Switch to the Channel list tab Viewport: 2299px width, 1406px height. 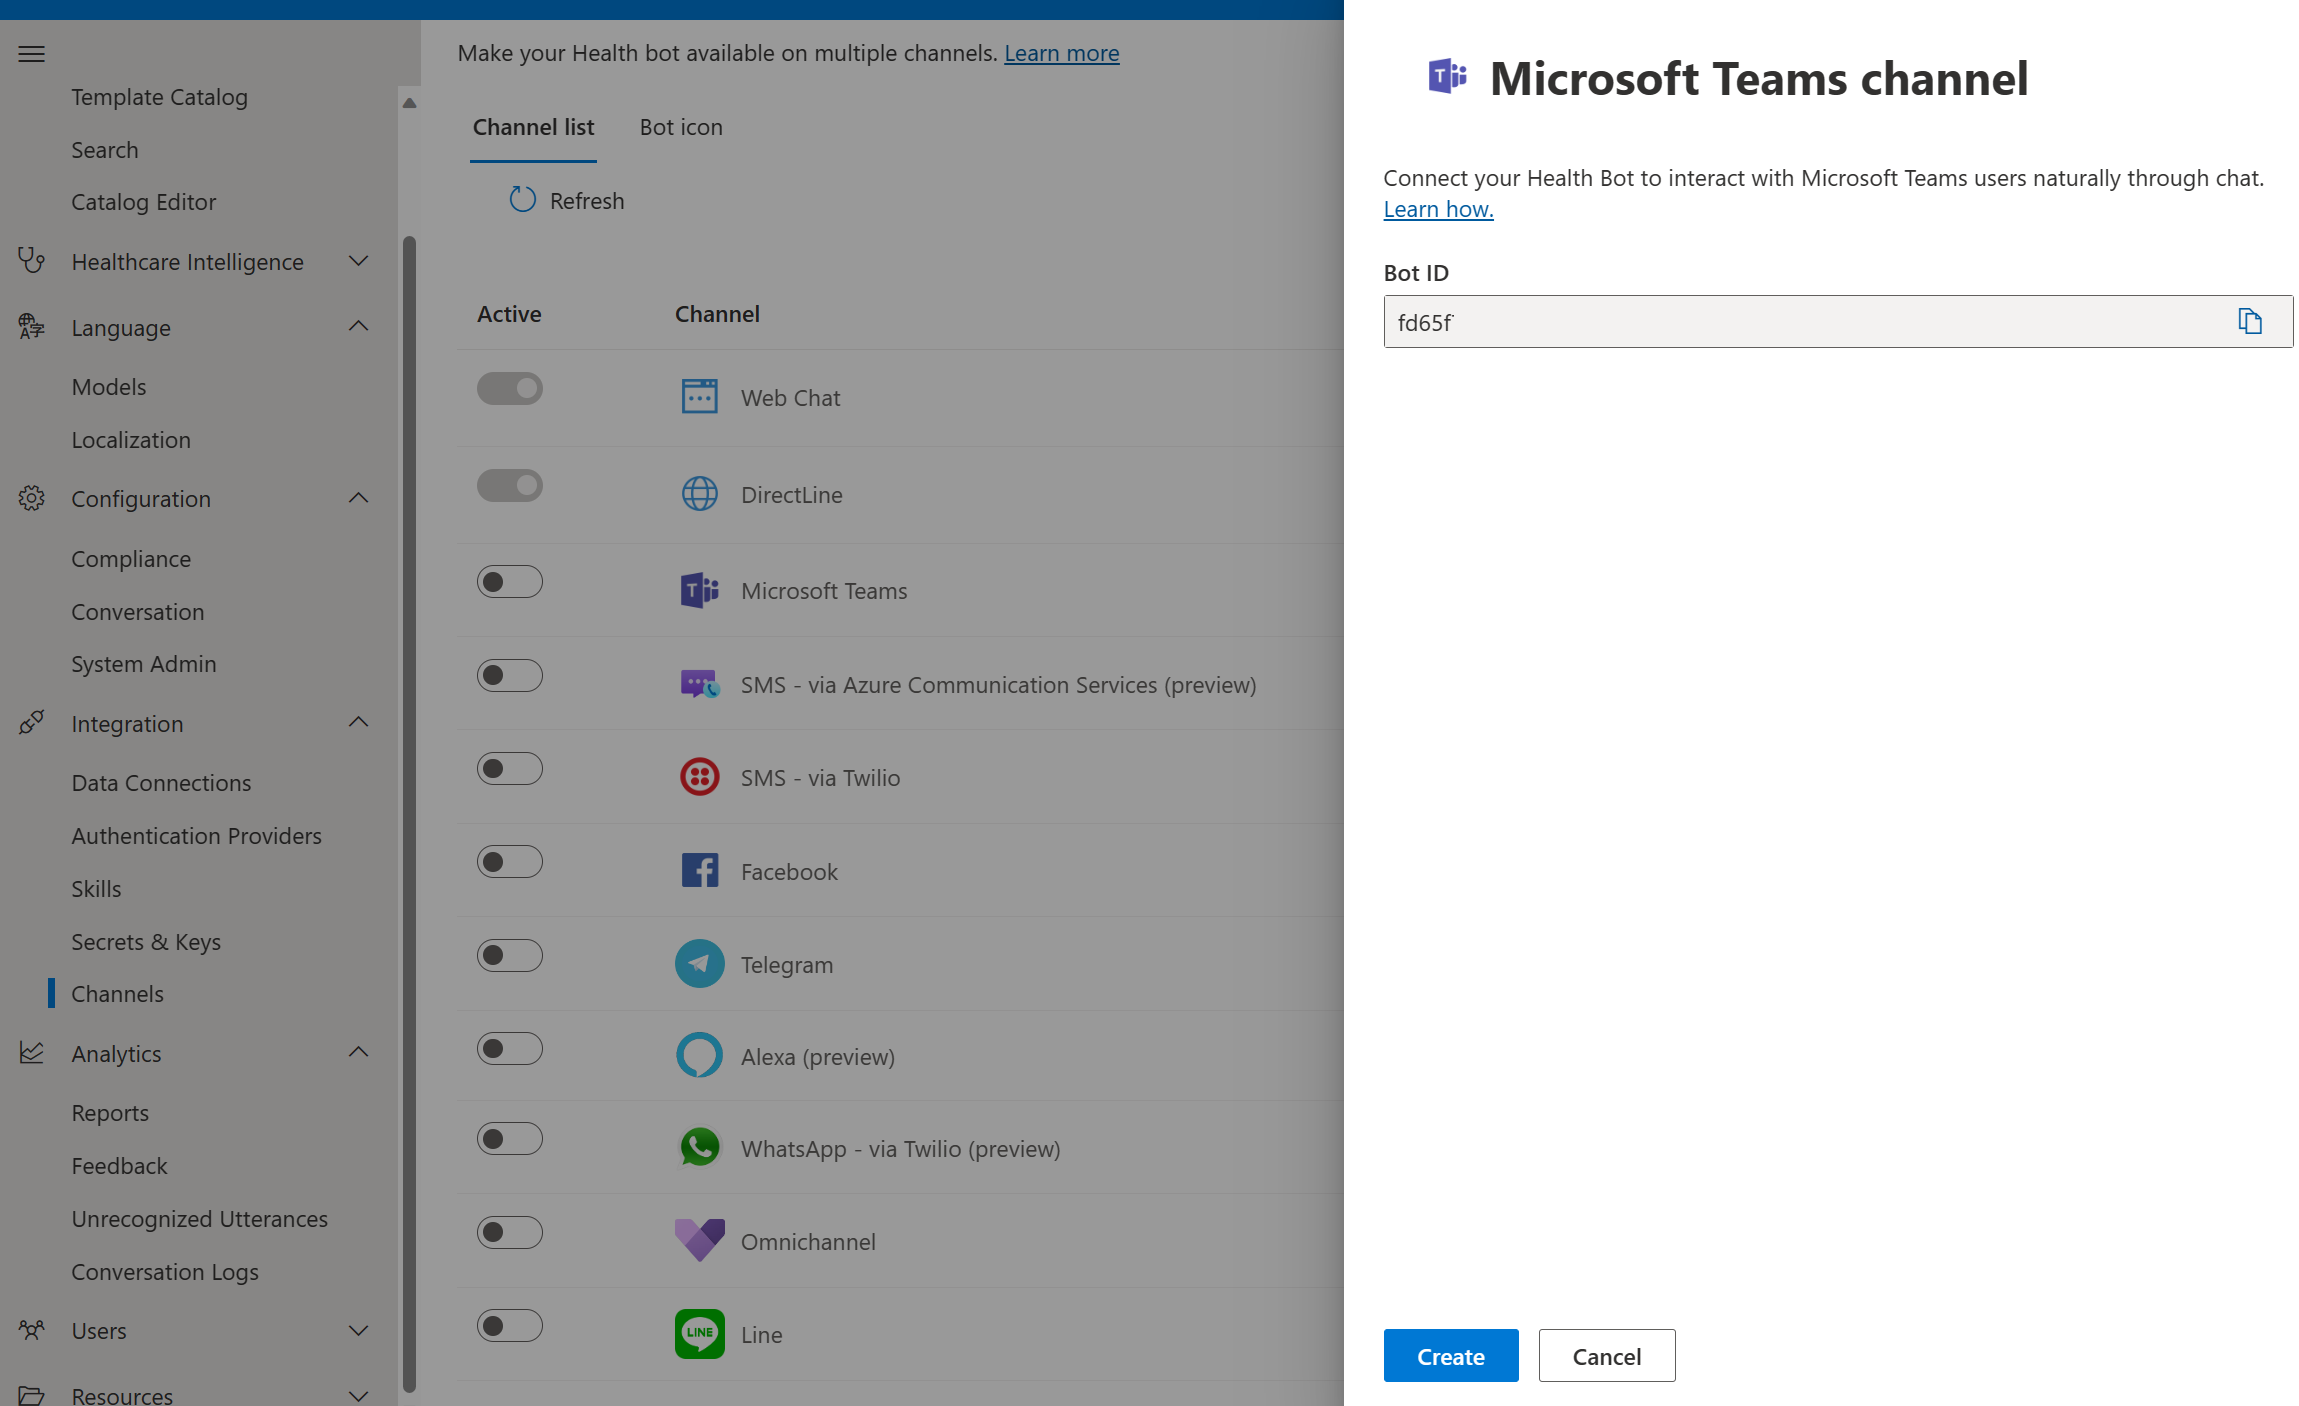tap(533, 127)
